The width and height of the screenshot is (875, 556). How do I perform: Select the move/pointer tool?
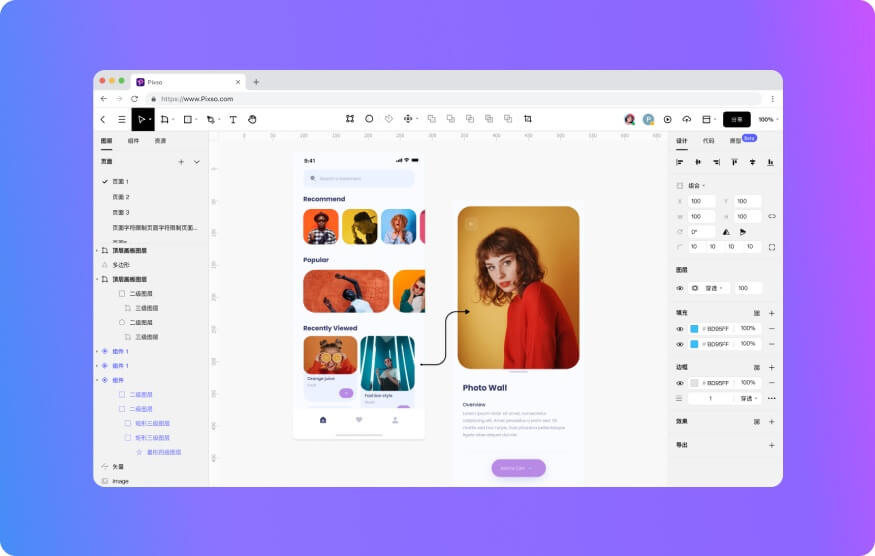click(143, 119)
